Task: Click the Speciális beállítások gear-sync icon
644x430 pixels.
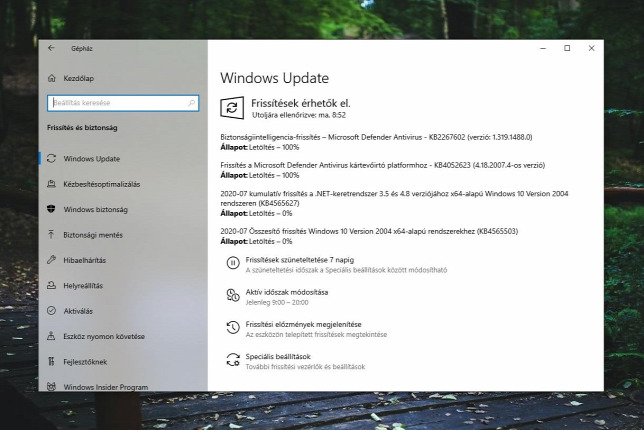Action: click(233, 360)
